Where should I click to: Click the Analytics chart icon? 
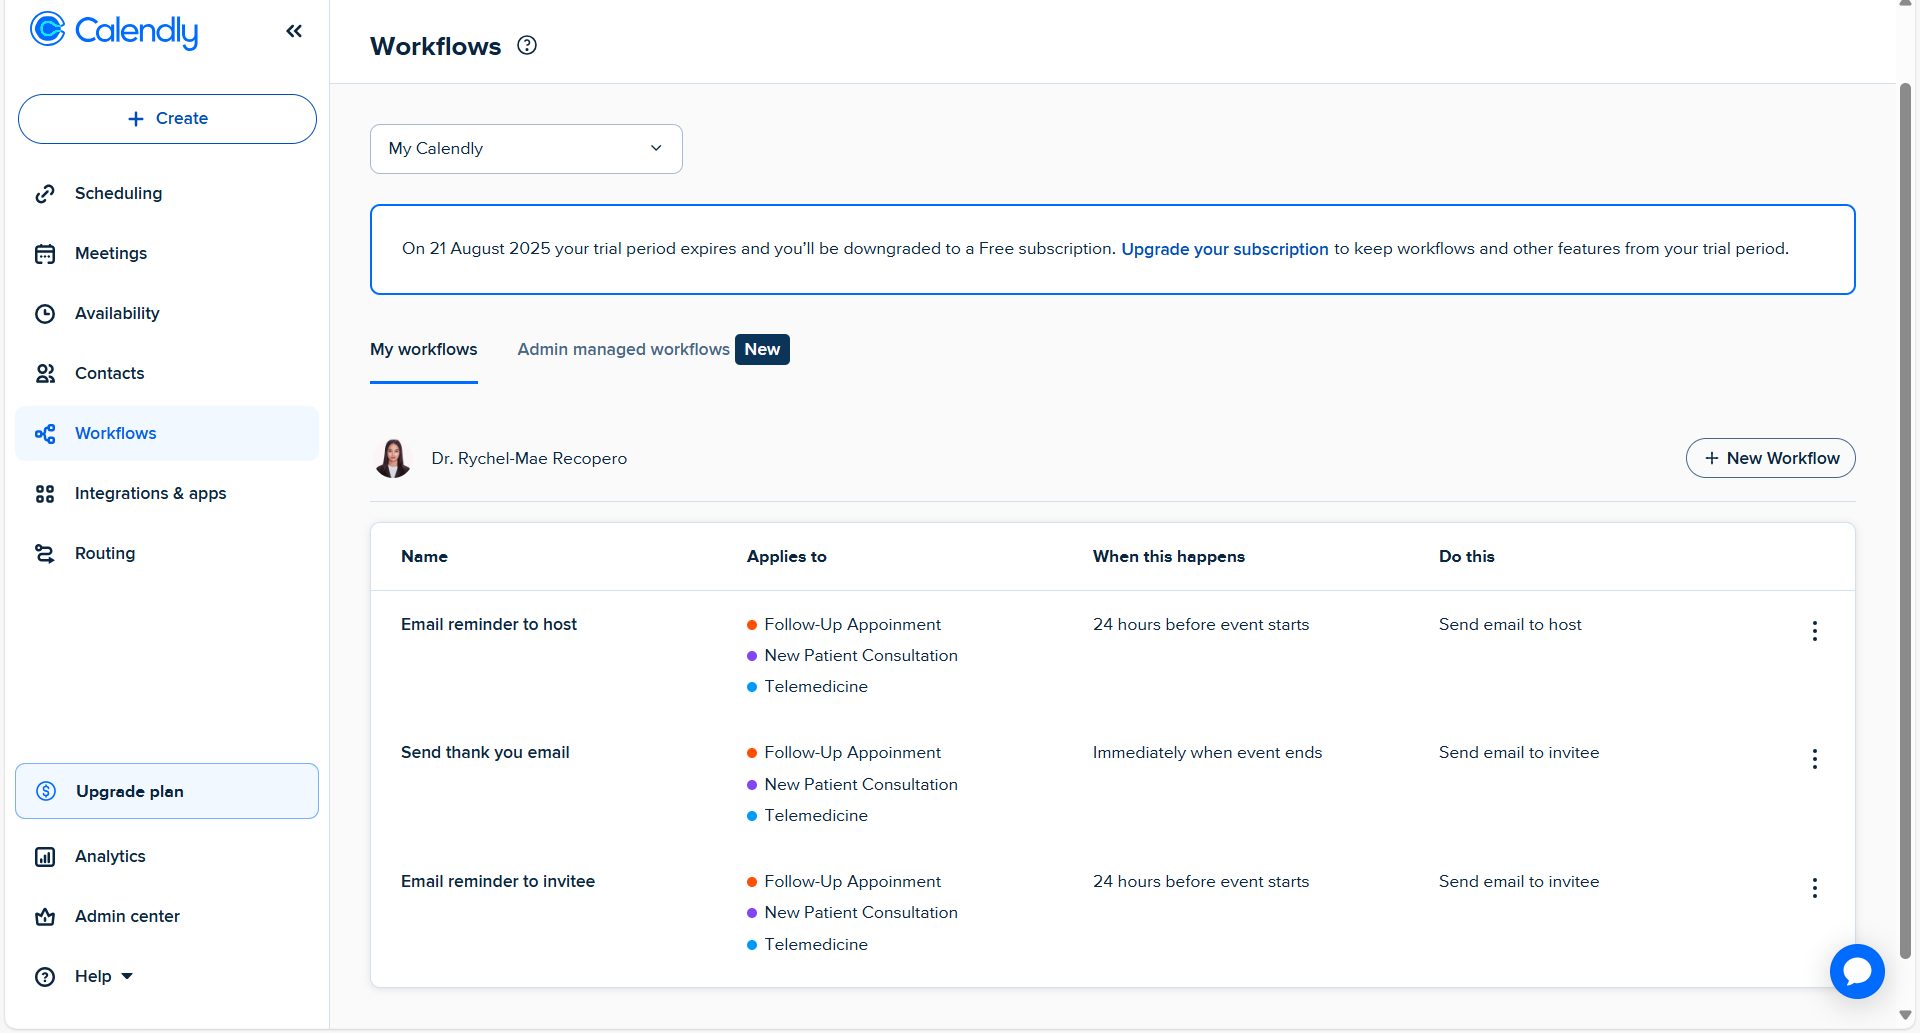(45, 857)
